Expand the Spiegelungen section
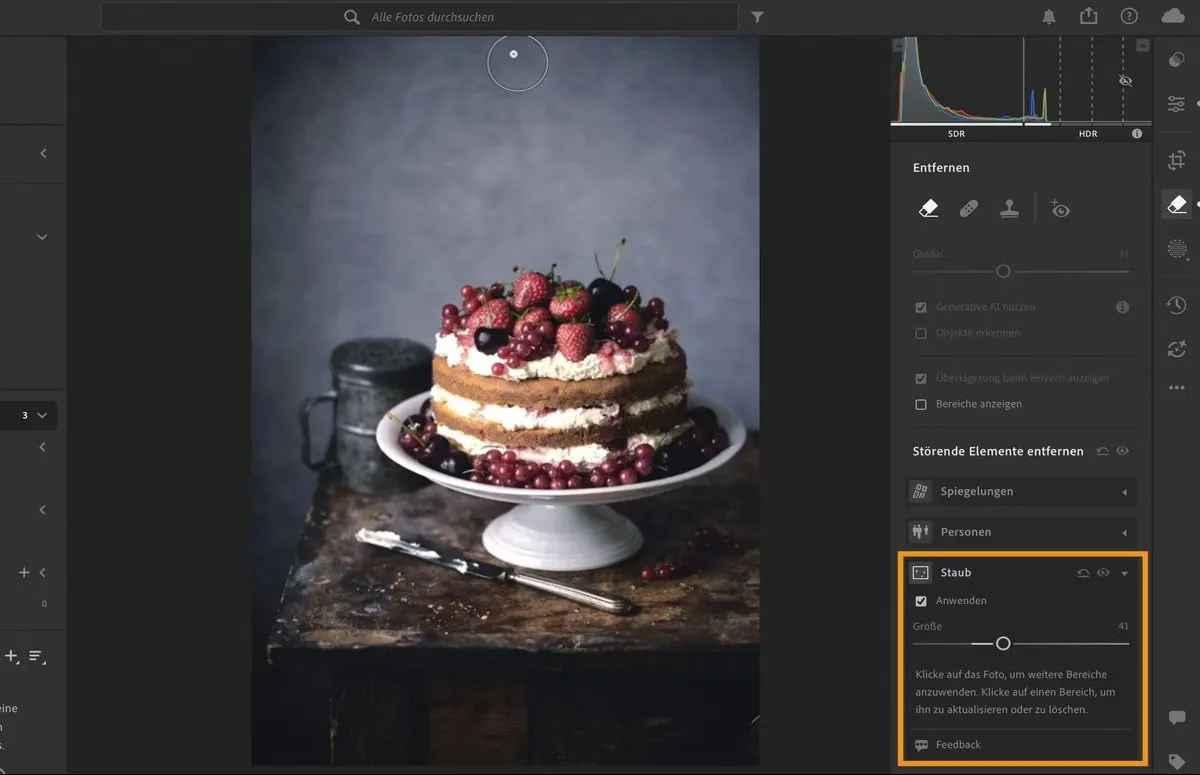Image resolution: width=1200 pixels, height=775 pixels. point(1124,491)
